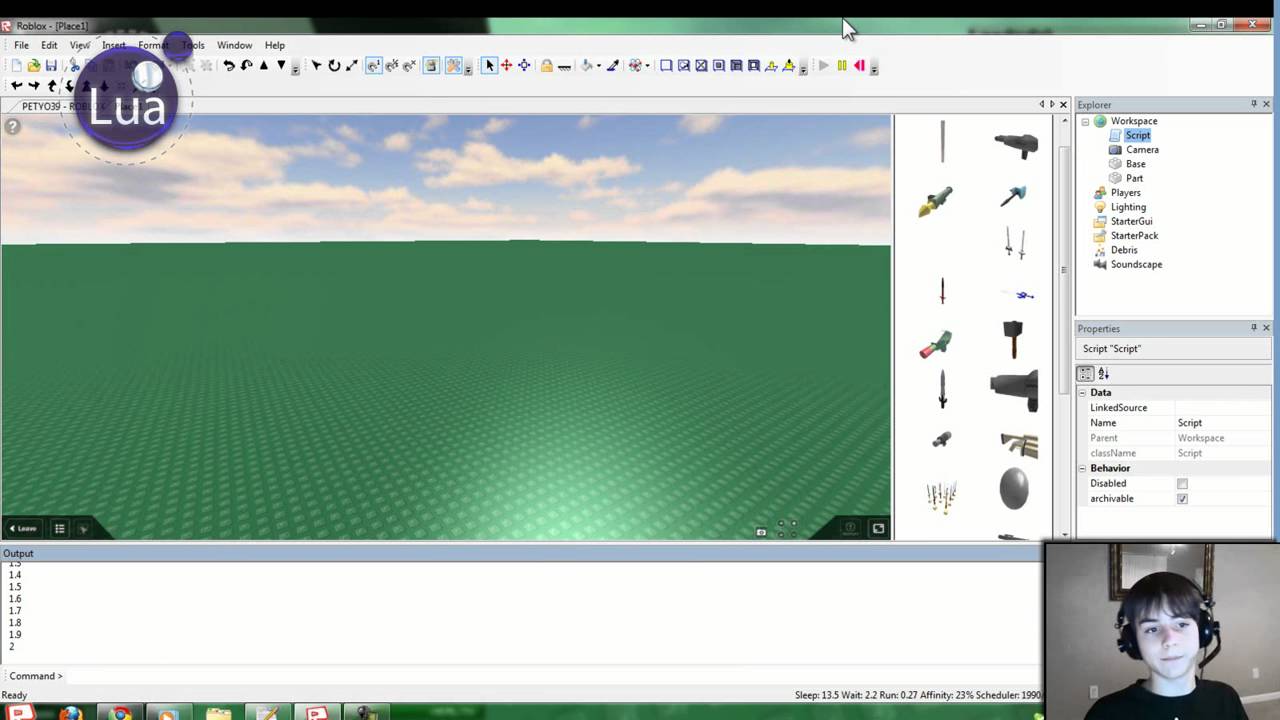Image resolution: width=1280 pixels, height=720 pixels.
Task: Pin the Explorer panel
Action: coord(1253,104)
